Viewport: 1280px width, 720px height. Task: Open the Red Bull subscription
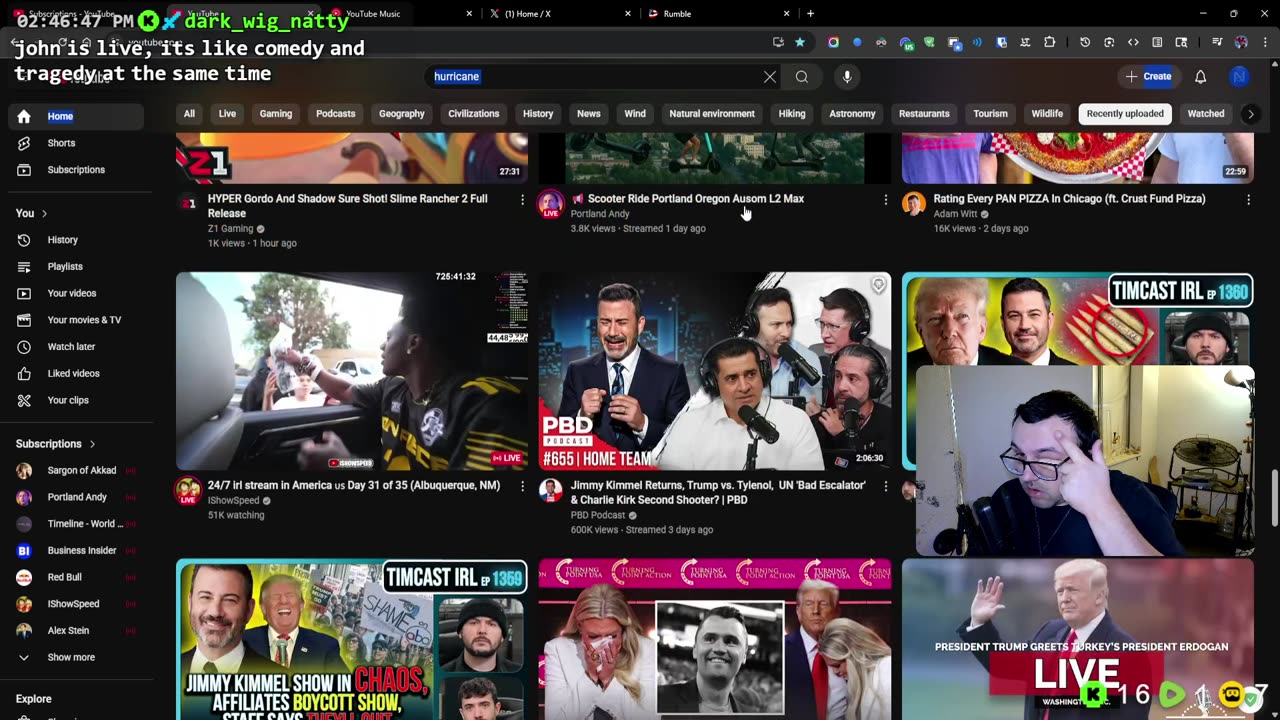76,577
